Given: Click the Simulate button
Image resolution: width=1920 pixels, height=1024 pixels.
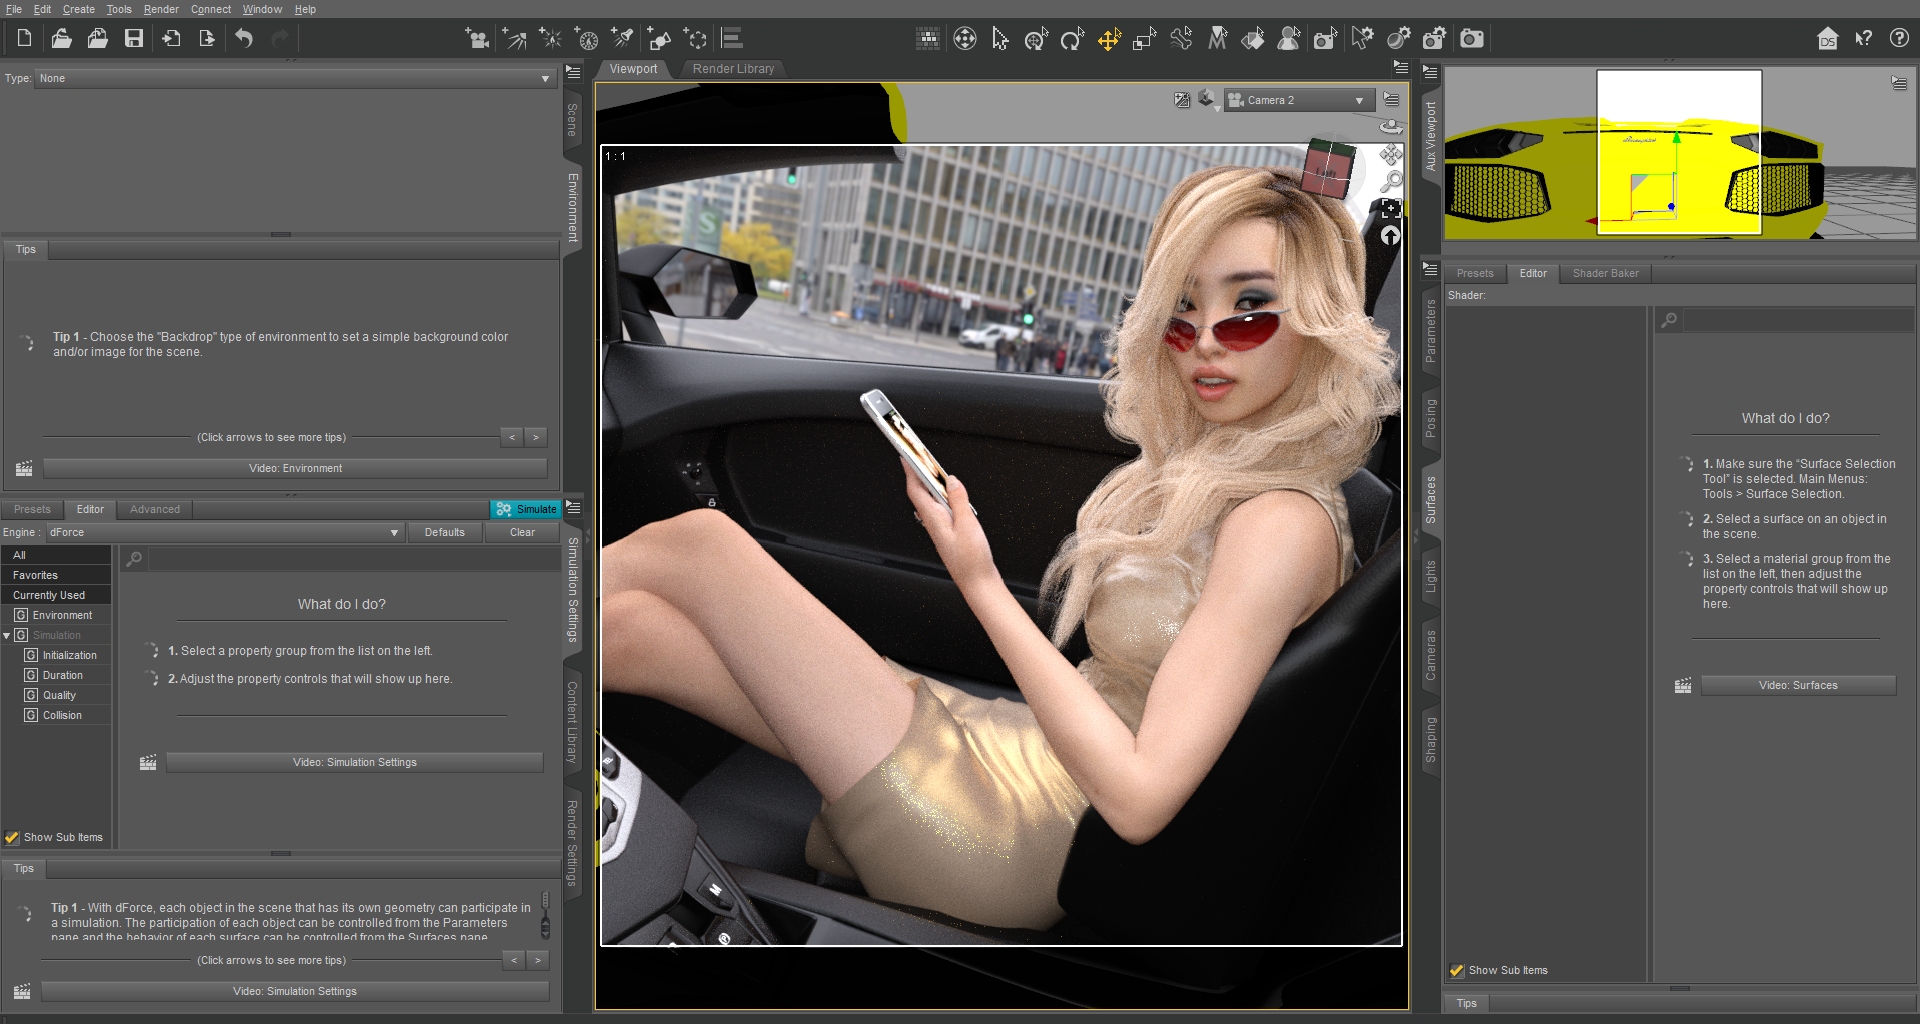Looking at the screenshot, I should point(526,509).
